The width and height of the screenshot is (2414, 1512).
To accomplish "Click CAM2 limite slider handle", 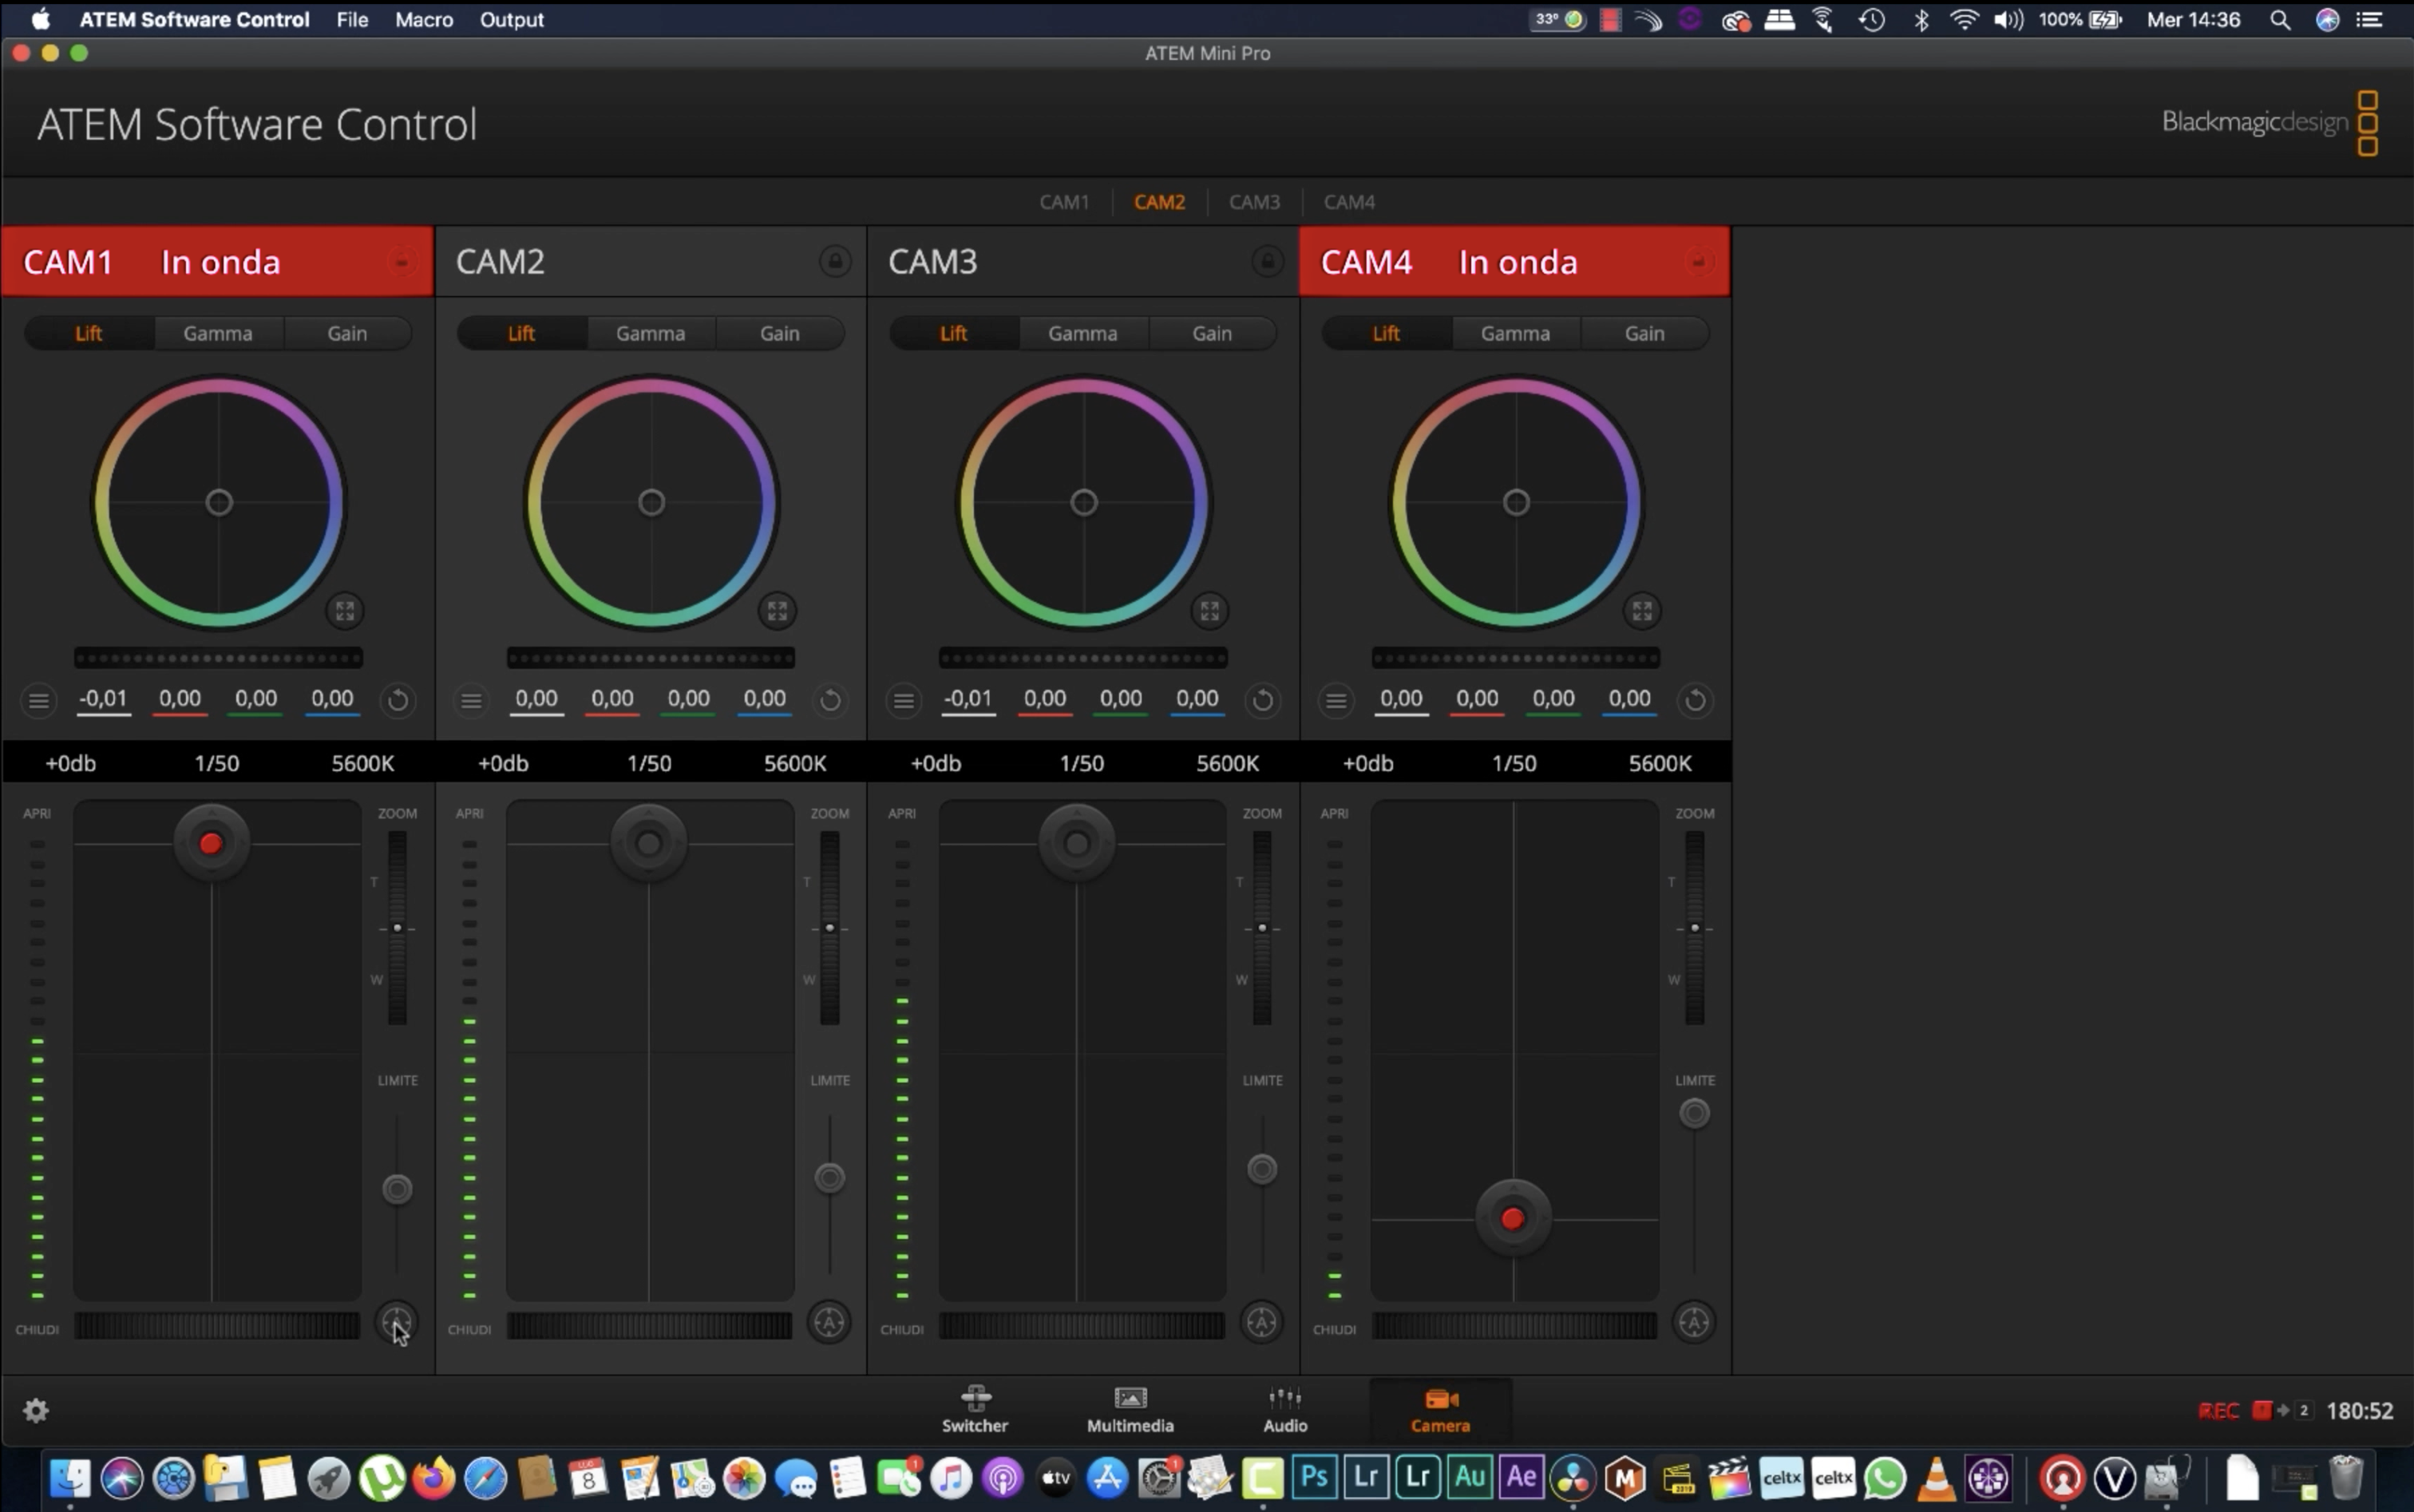I will click(x=829, y=1178).
